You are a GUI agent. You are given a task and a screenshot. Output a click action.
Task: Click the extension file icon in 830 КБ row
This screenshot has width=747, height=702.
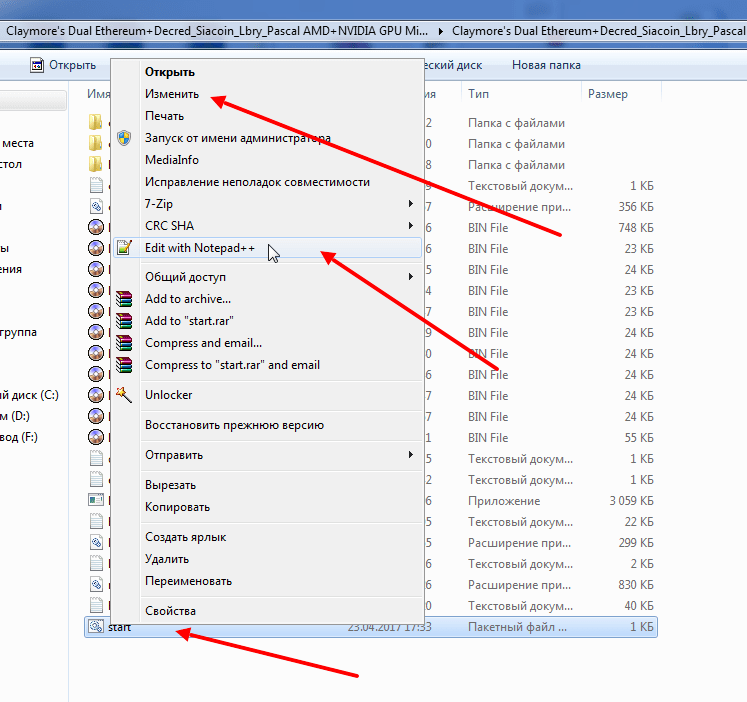tap(96, 584)
